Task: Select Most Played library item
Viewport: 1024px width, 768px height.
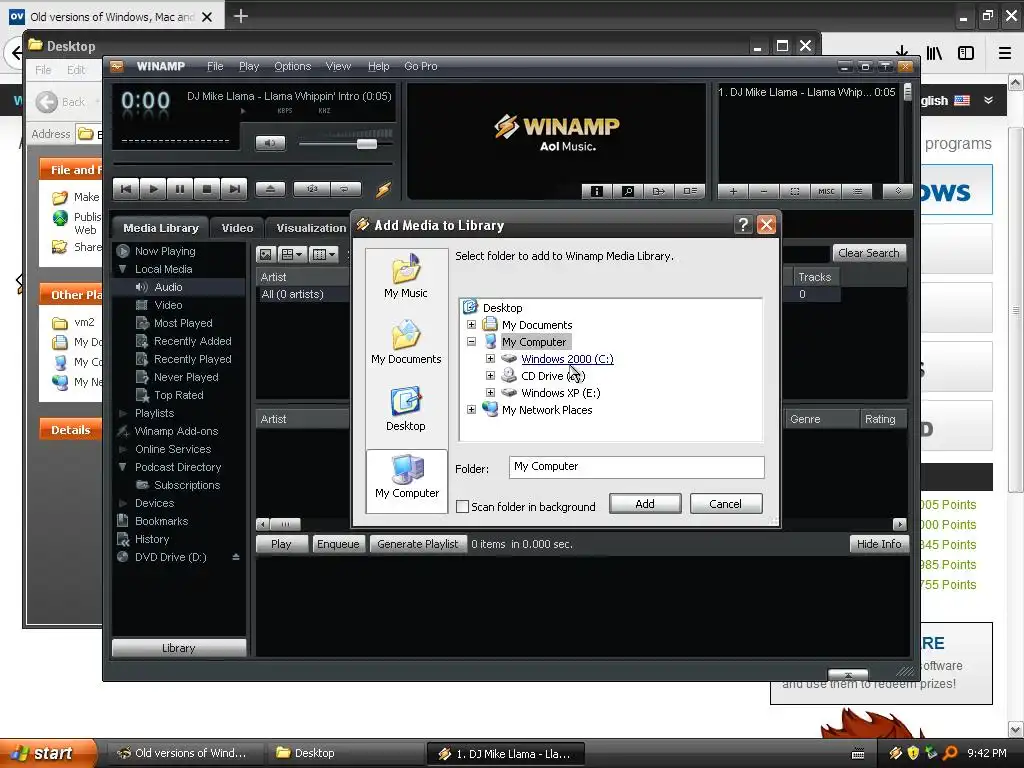Action: coord(183,323)
